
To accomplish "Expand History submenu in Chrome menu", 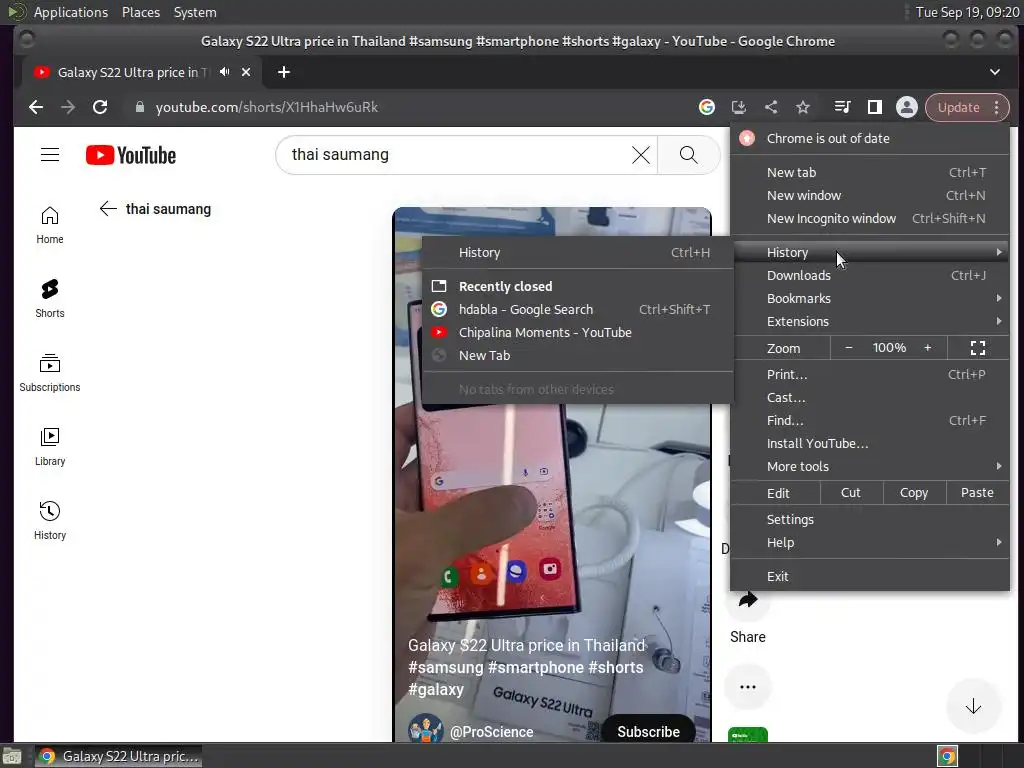I will pyautogui.click(x=870, y=252).
